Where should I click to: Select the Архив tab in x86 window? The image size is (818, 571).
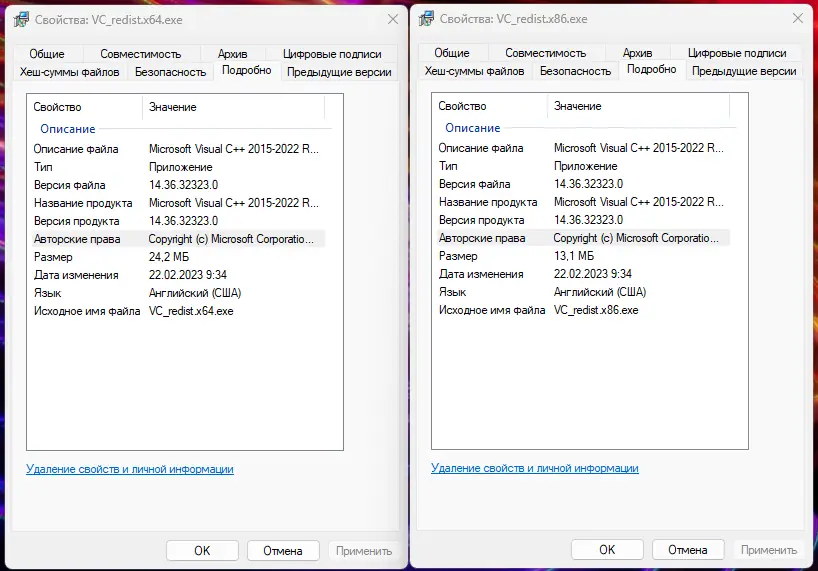(x=637, y=53)
